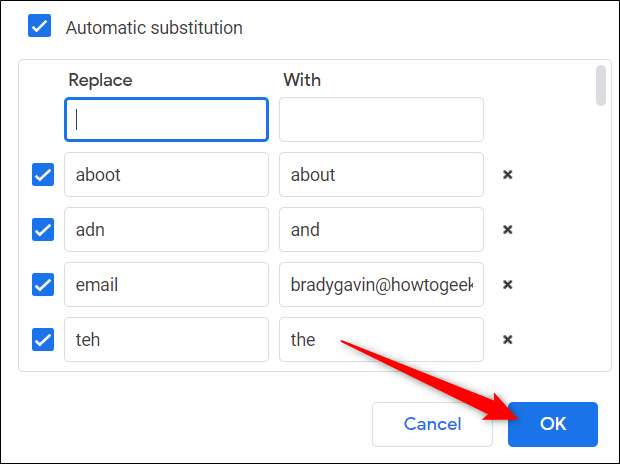Disable the 'teh' substitution checkbox

tap(43, 340)
